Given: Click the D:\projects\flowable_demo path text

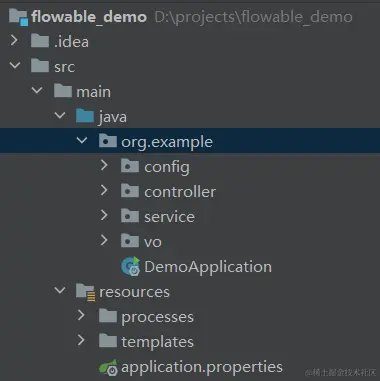Looking at the screenshot, I should coord(254,17).
